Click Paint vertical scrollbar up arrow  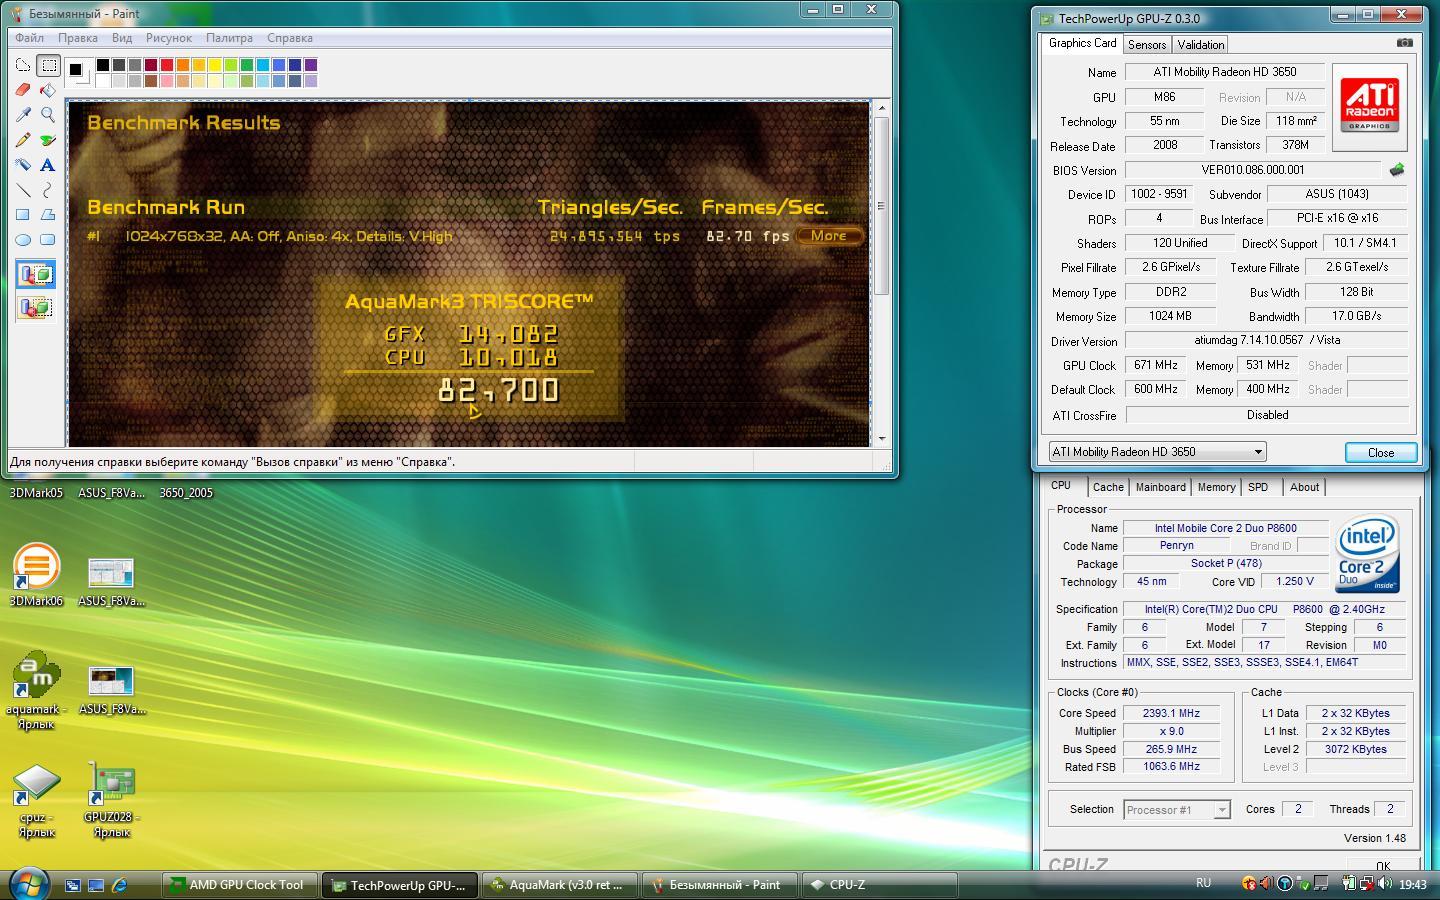tap(881, 108)
